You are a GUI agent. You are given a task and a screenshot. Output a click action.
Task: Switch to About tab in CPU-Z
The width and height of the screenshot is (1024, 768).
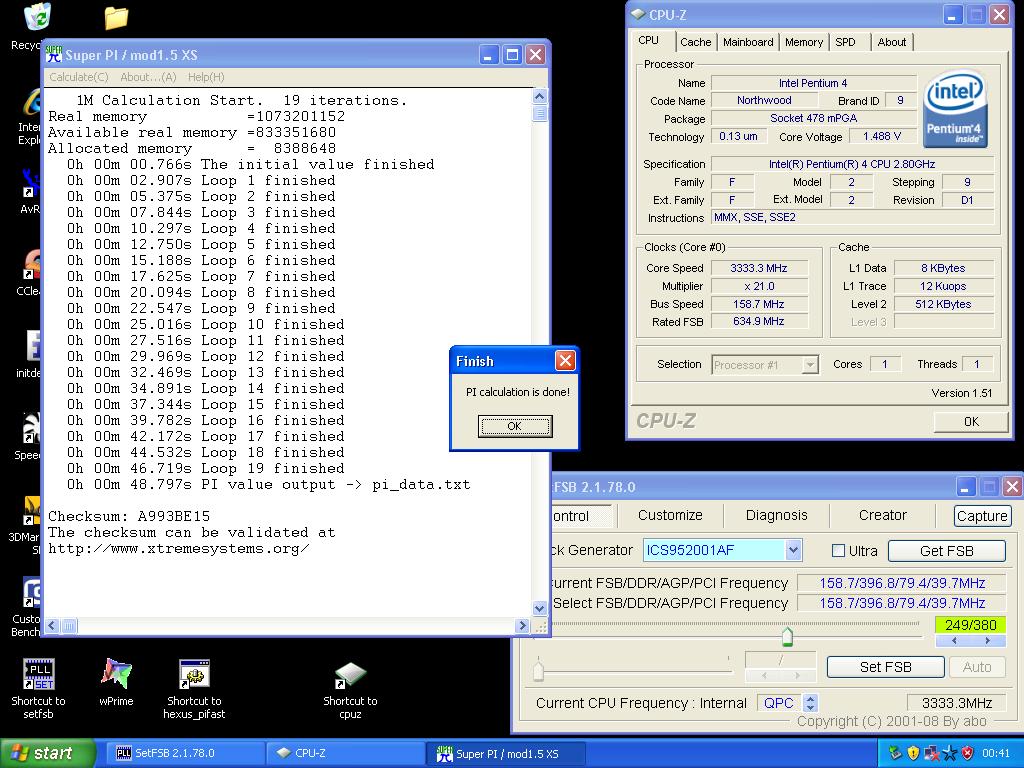tap(891, 42)
